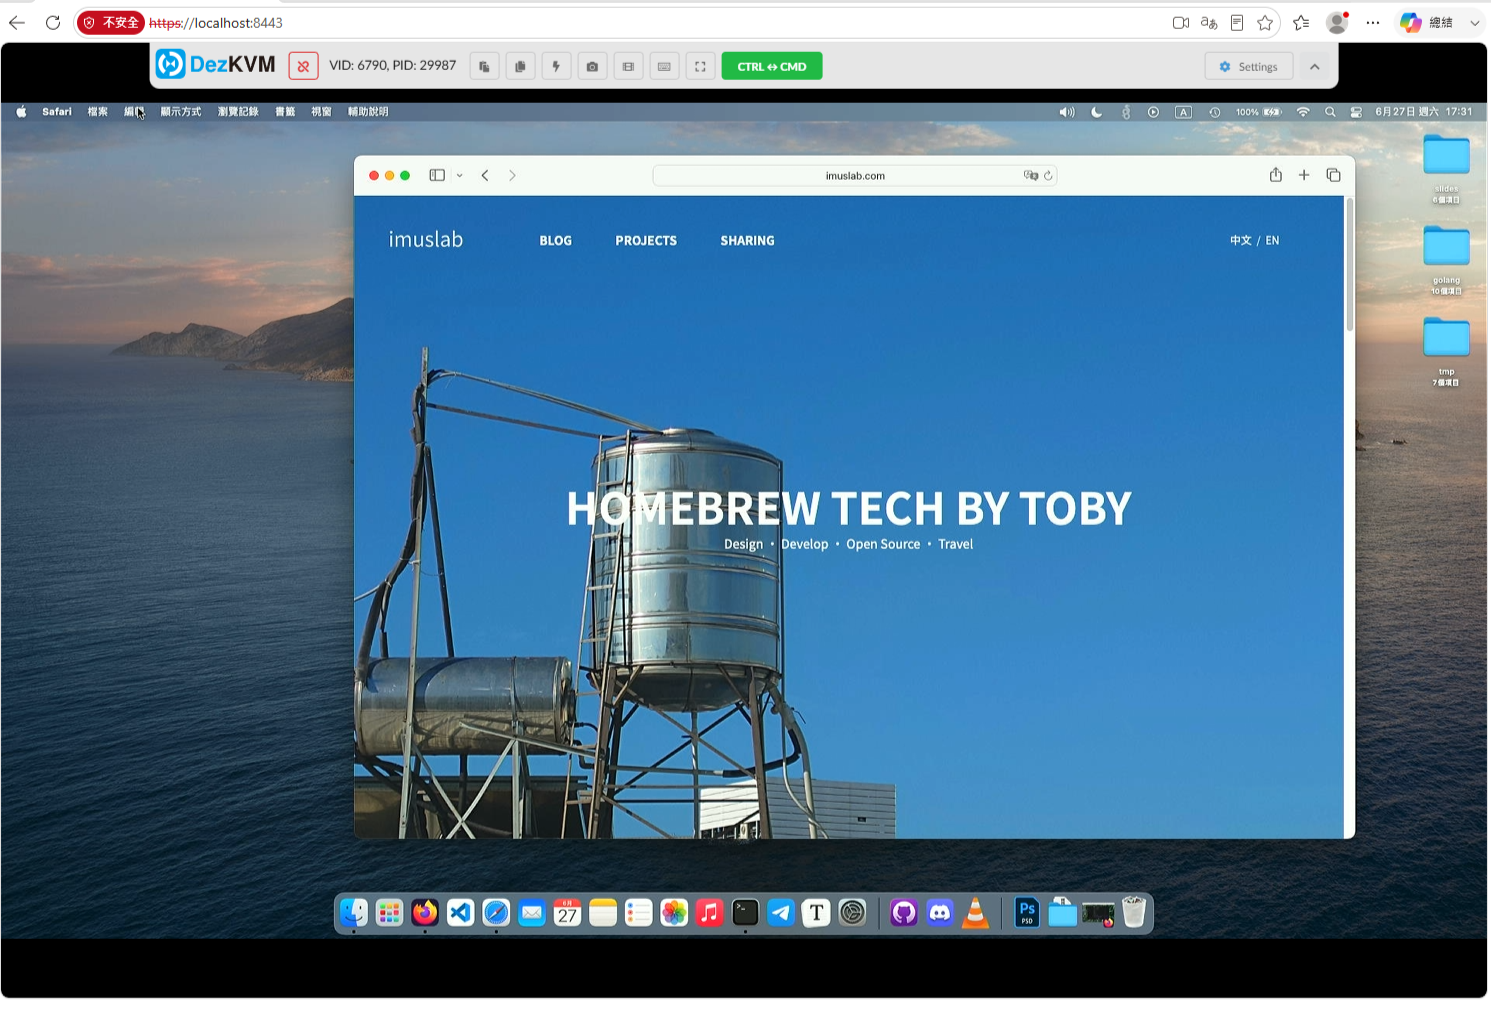Enter fullscreen with the expand icon

700,67
